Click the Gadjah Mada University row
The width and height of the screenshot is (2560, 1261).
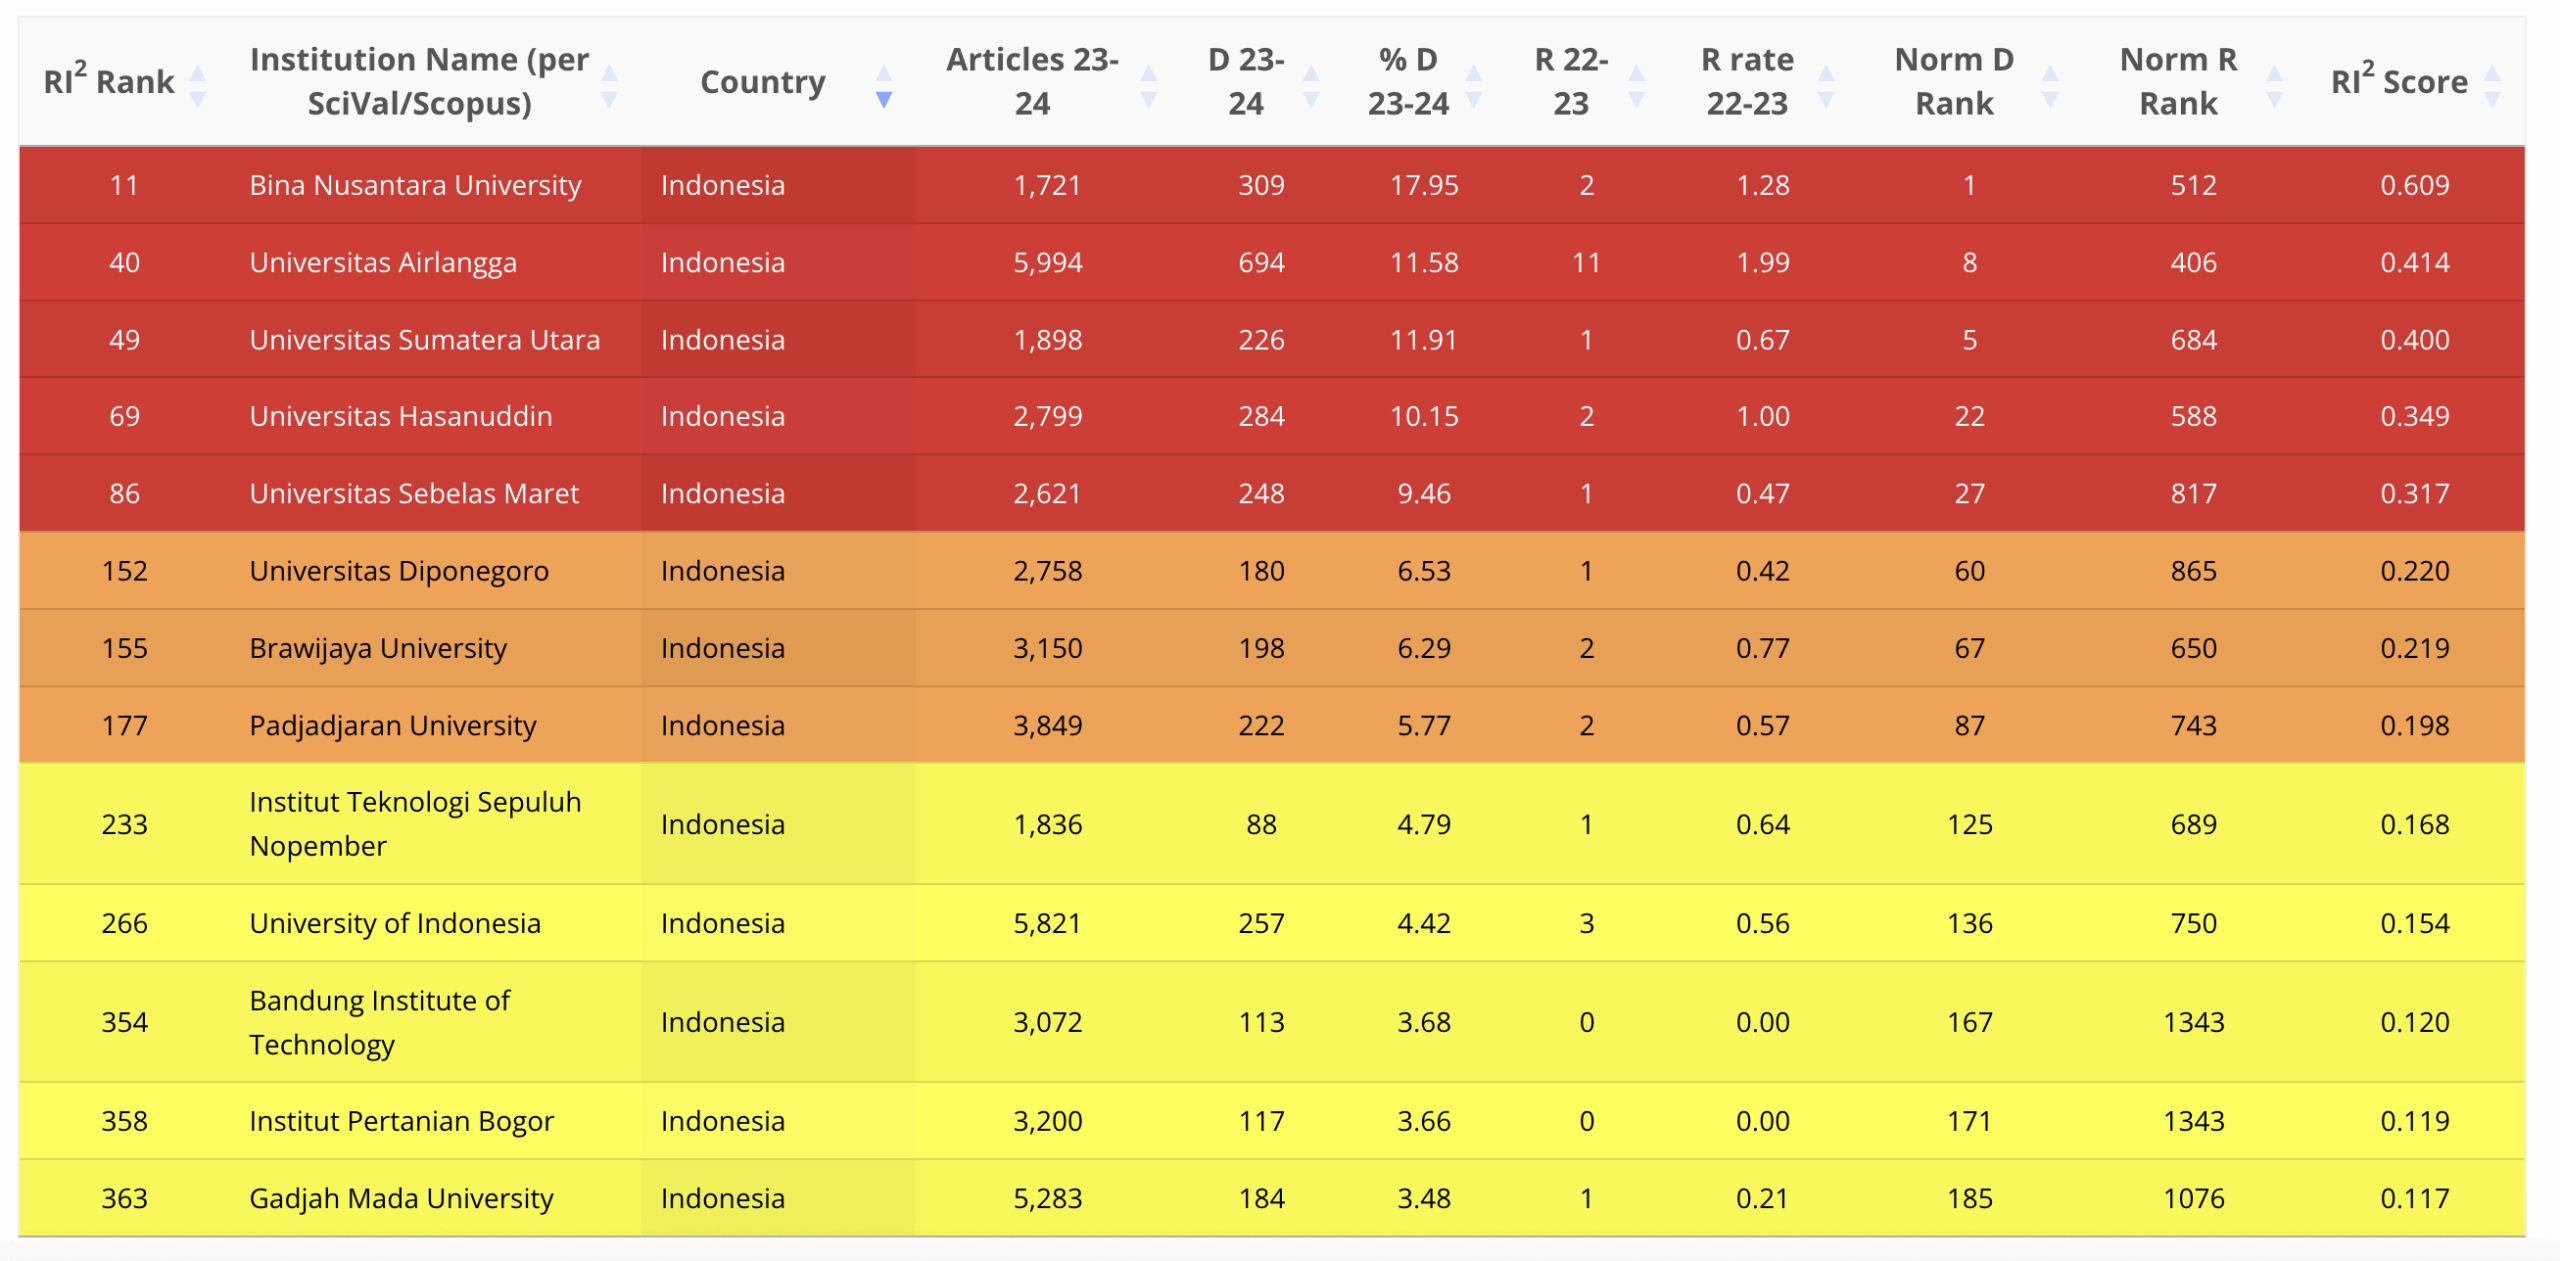[x=1272, y=1198]
